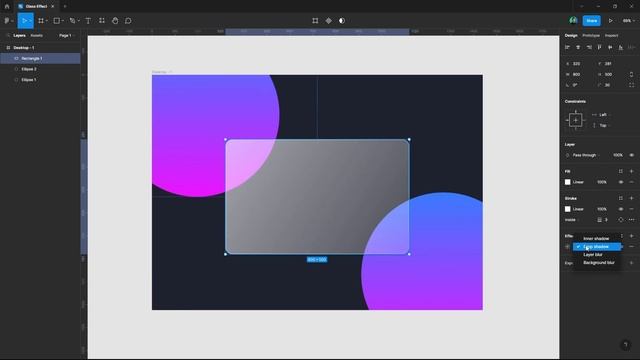Switch to the Assets tab

click(x=37, y=36)
